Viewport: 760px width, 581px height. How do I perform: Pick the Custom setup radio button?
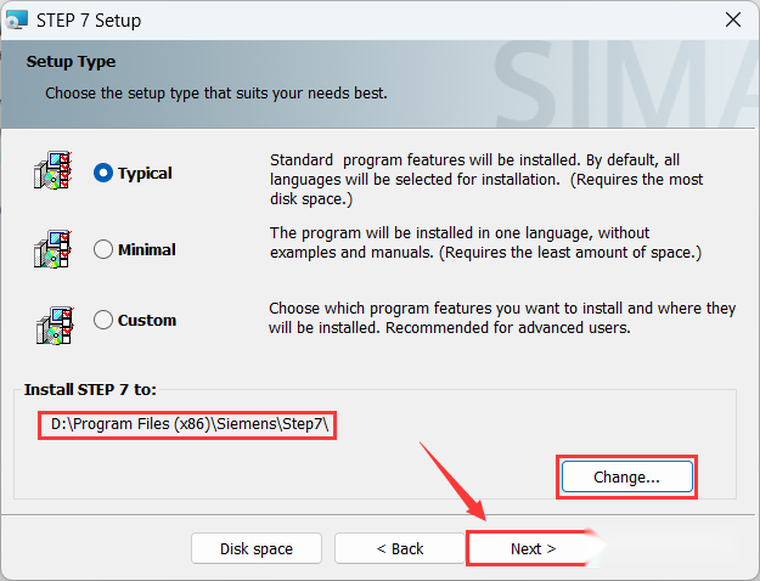click(x=103, y=320)
